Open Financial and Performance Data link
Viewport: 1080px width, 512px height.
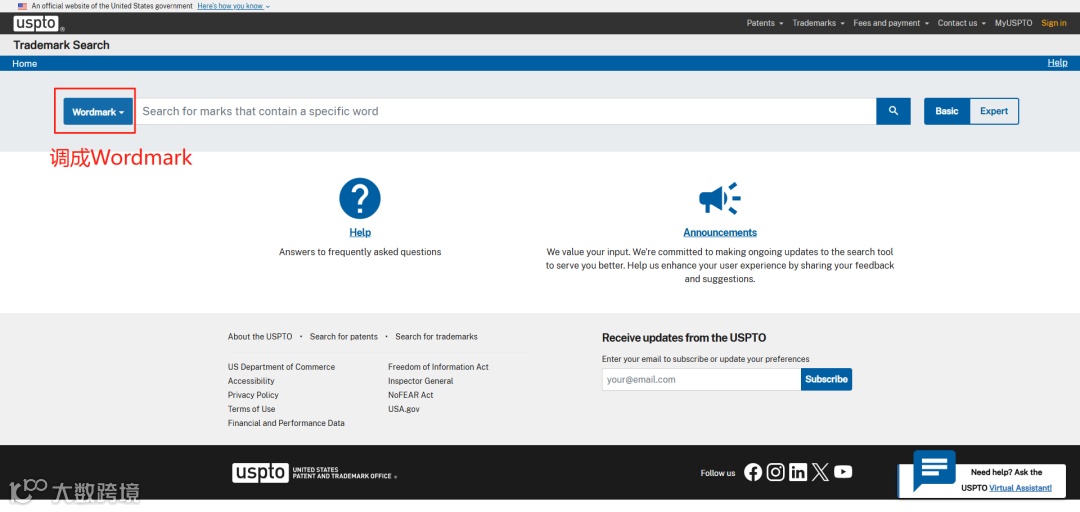click(x=286, y=423)
